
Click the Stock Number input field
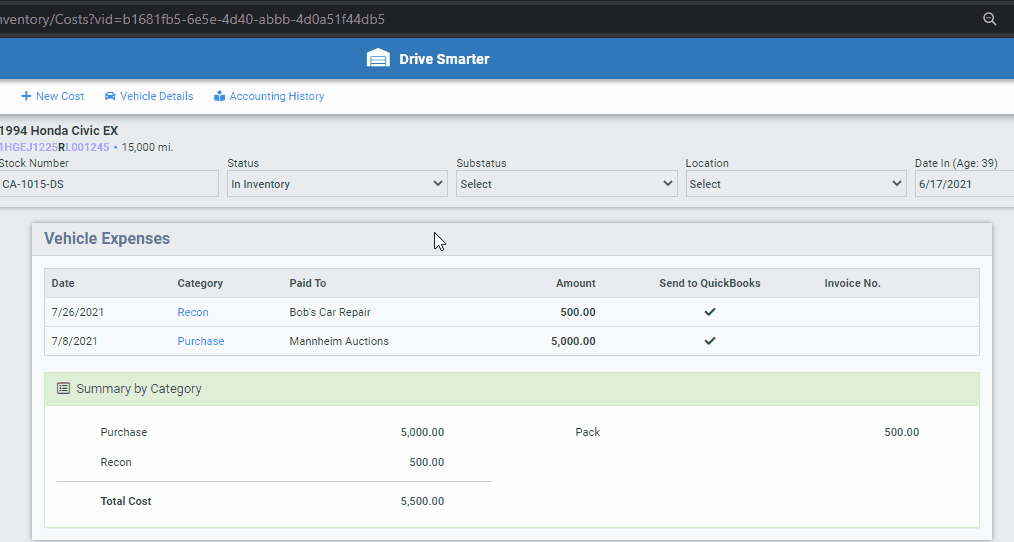pos(108,184)
